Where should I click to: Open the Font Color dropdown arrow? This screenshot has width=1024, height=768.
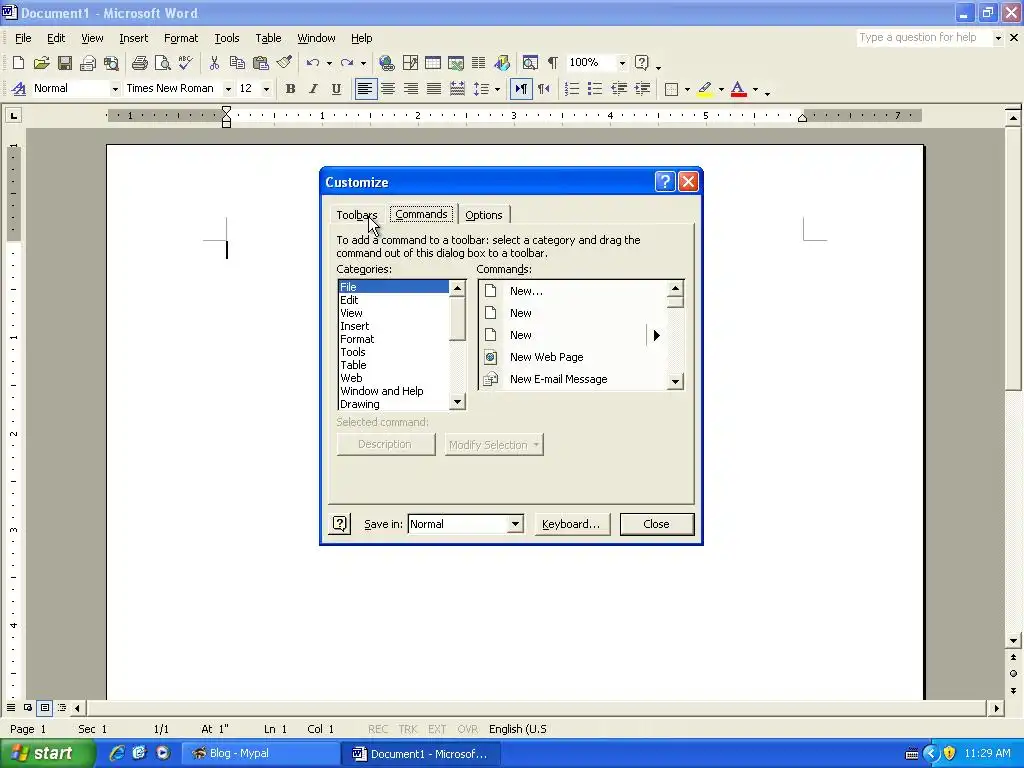756,89
